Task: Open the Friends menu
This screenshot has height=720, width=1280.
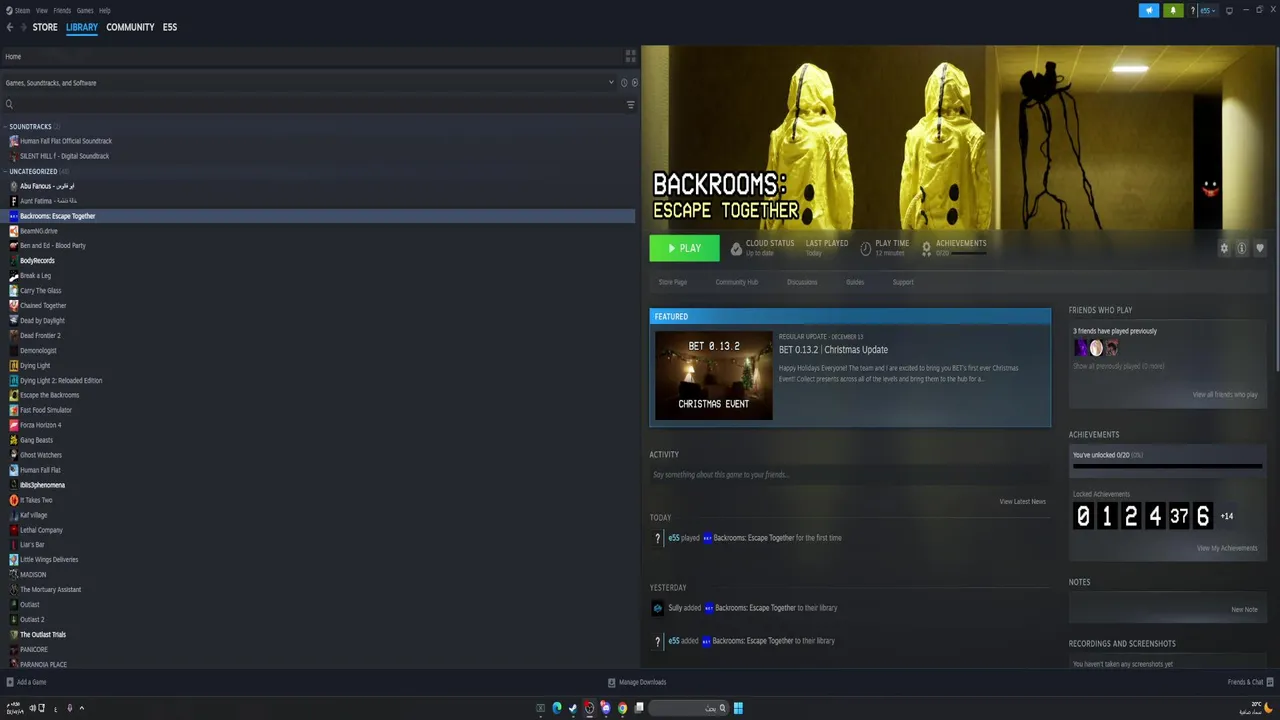Action: click(x=62, y=10)
